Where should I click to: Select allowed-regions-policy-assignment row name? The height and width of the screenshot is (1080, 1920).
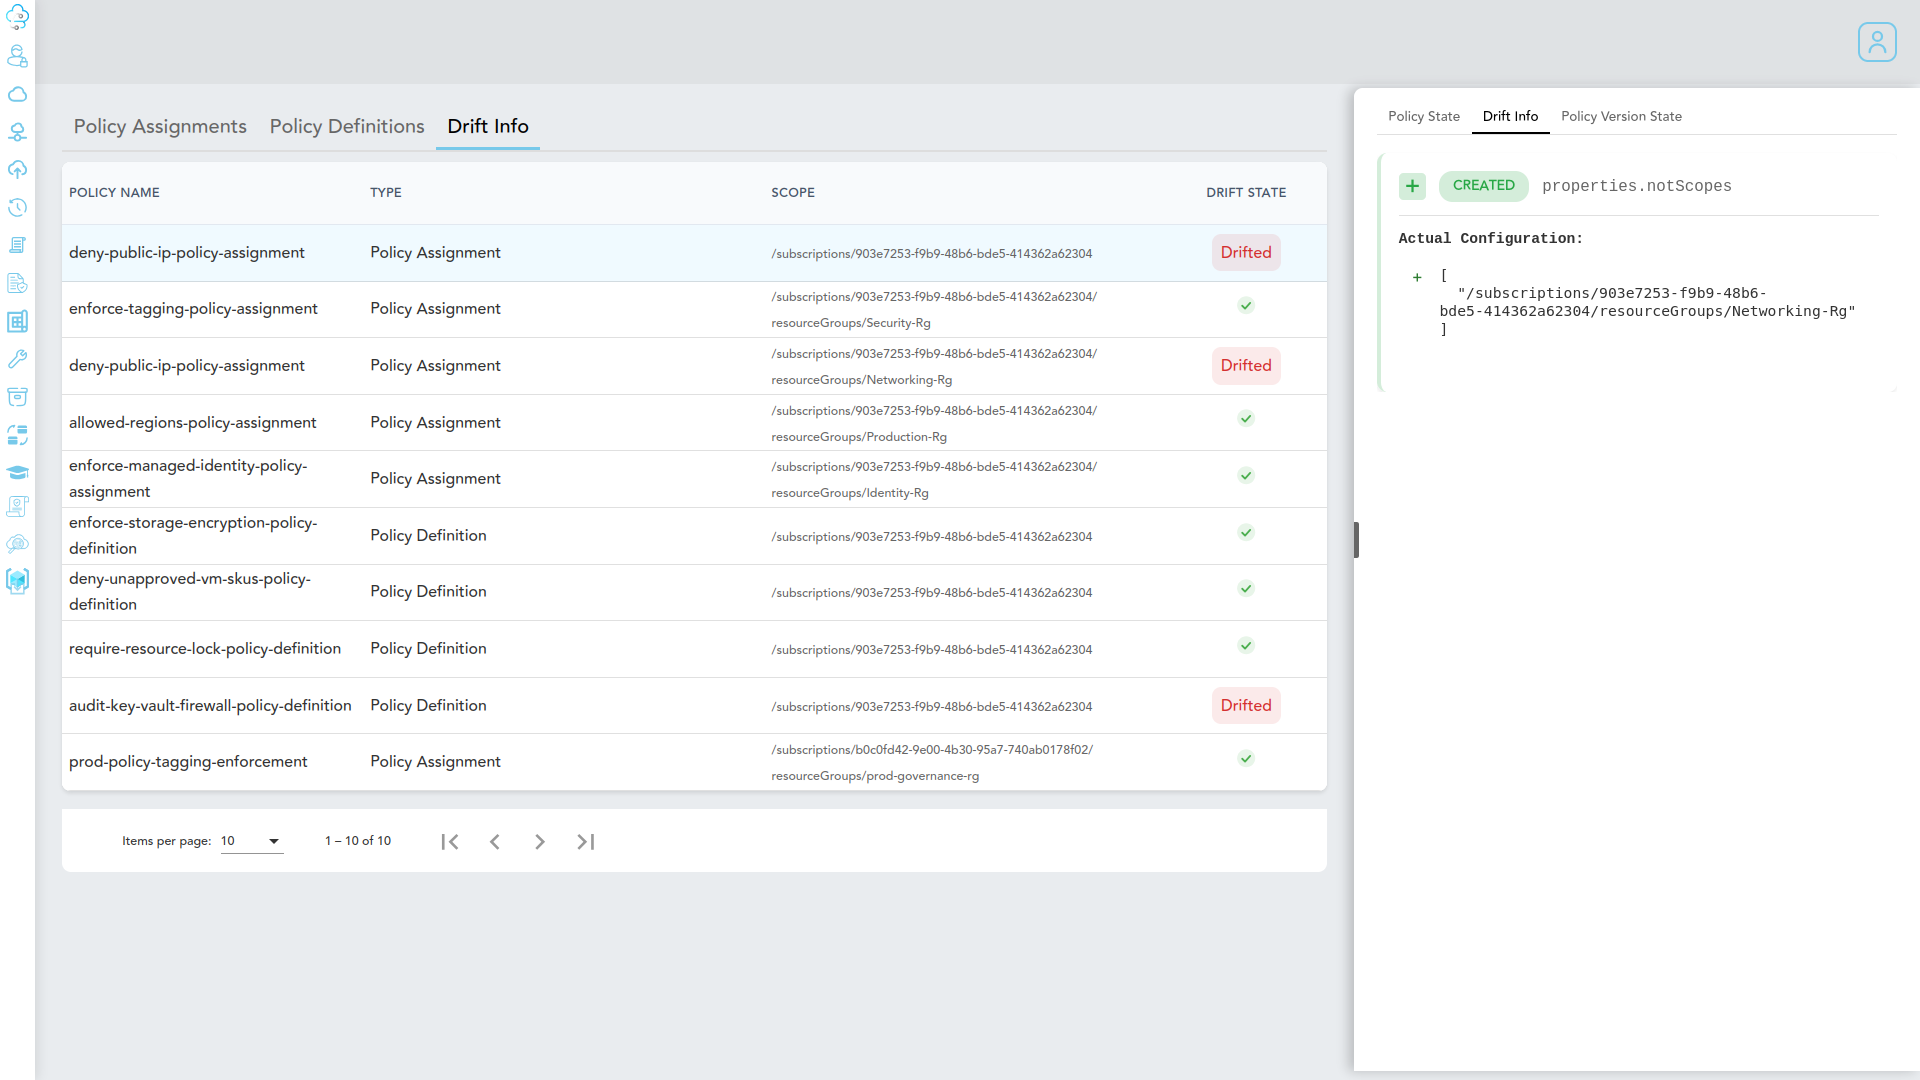pos(192,423)
